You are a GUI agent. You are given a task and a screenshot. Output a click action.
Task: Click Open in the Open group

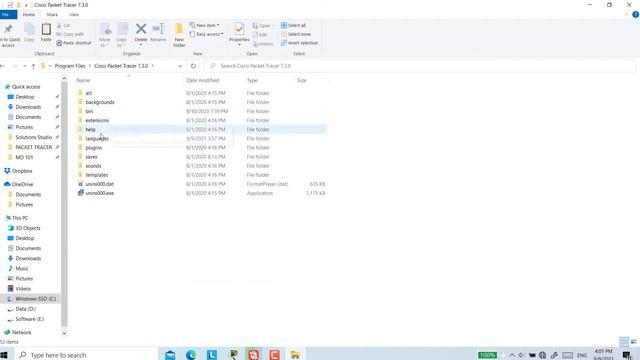pyautogui.click(x=263, y=26)
